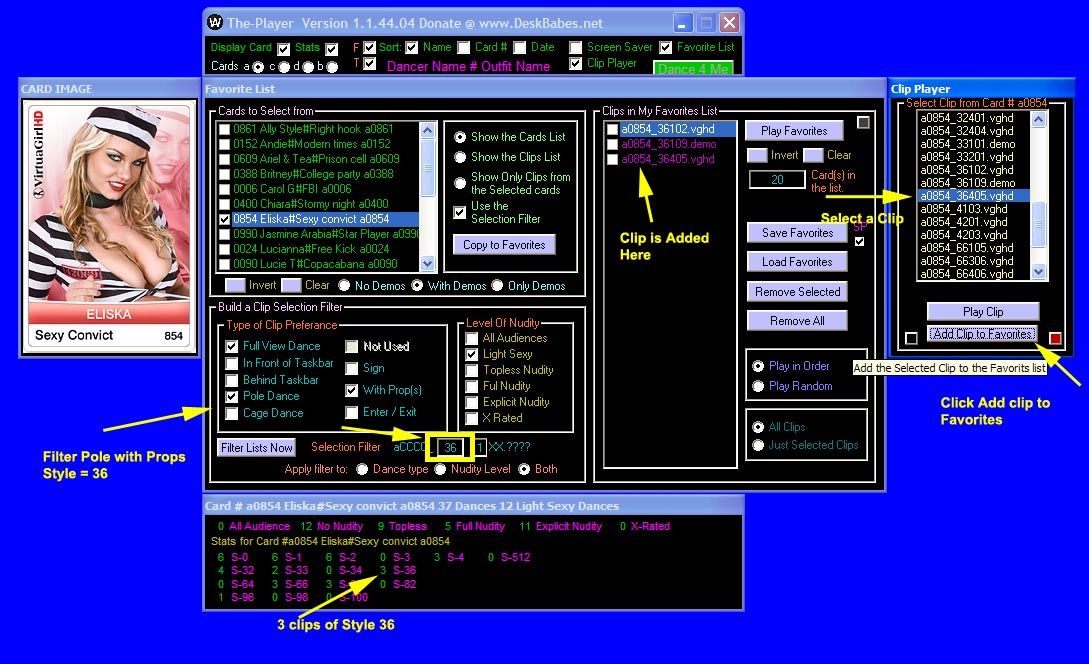
Task: Click the Eliska Sexy Convict card image
Action: (x=109, y=227)
